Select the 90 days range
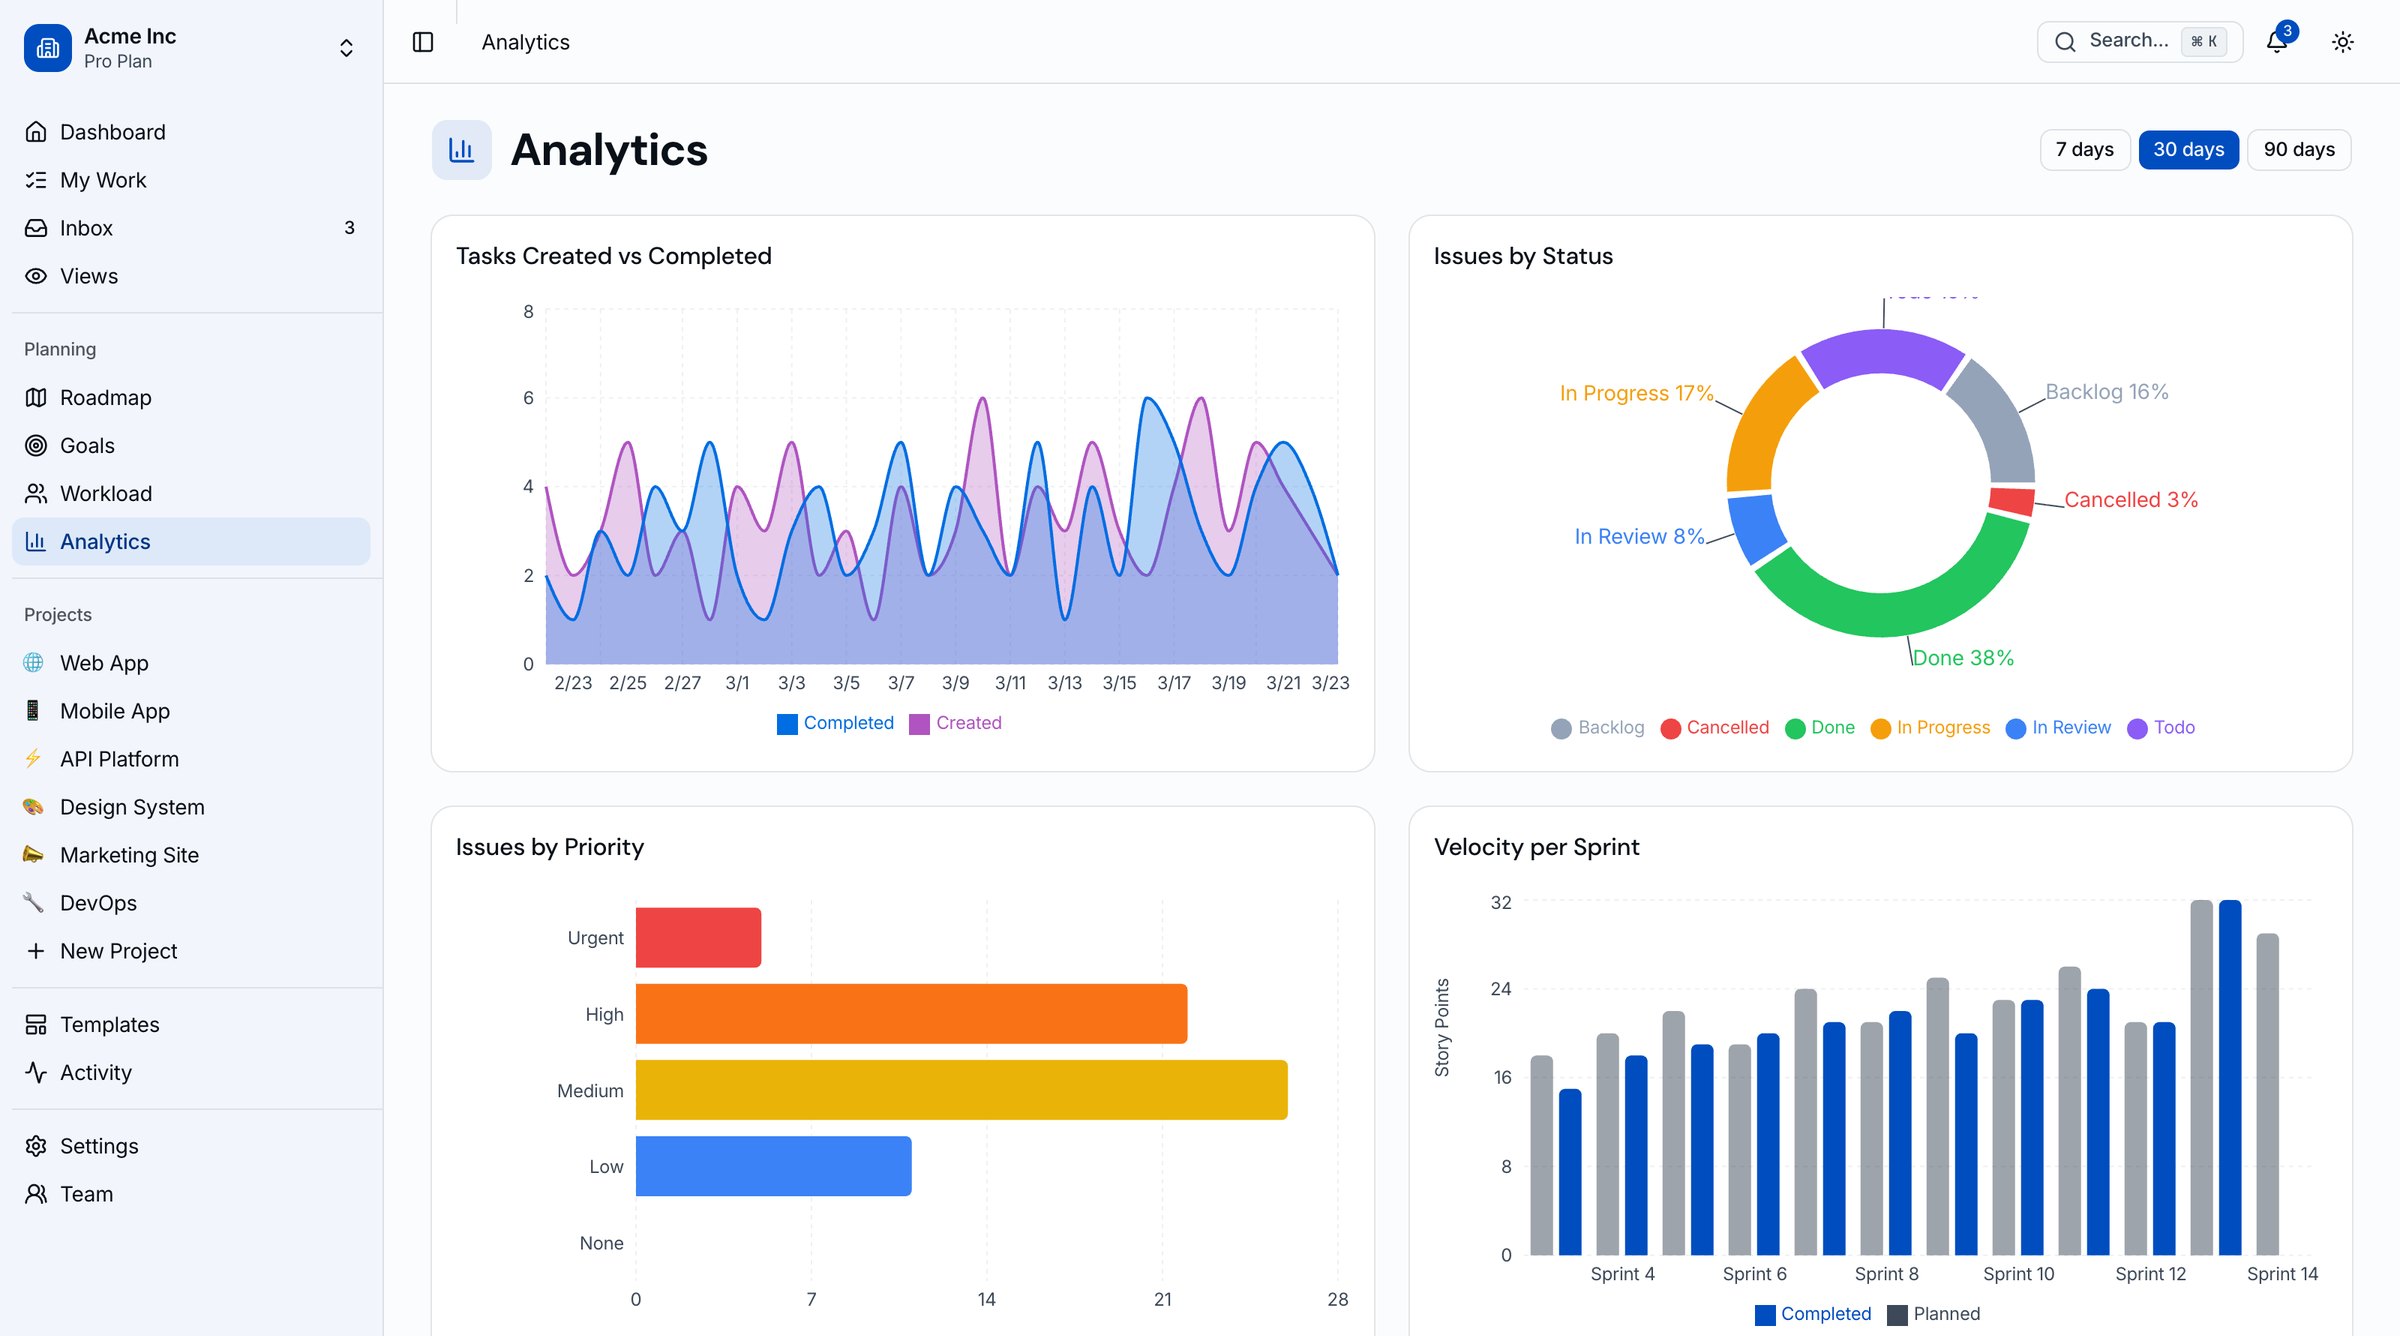Viewport: 2400px width, 1336px height. 2299,150
